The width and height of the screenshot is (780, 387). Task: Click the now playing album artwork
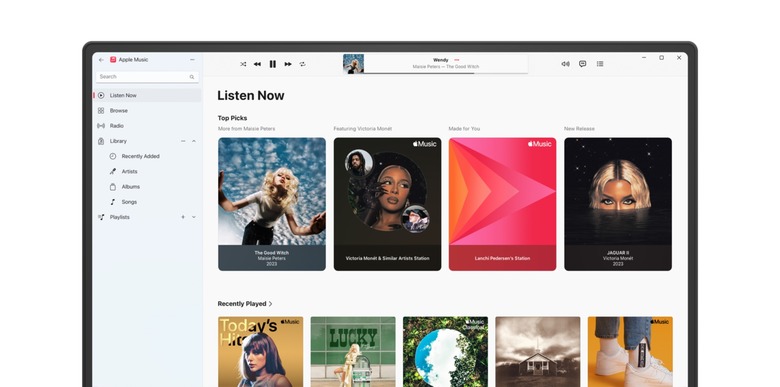(x=354, y=64)
